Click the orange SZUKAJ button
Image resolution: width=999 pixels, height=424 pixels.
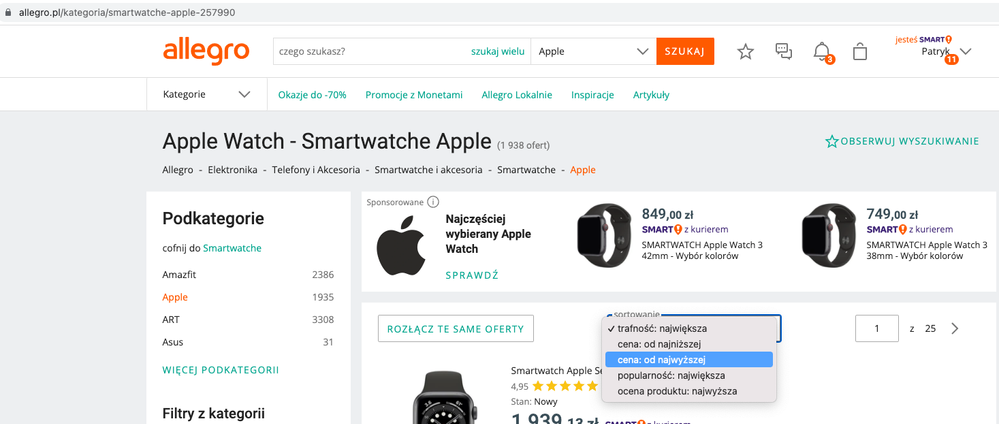[685, 51]
